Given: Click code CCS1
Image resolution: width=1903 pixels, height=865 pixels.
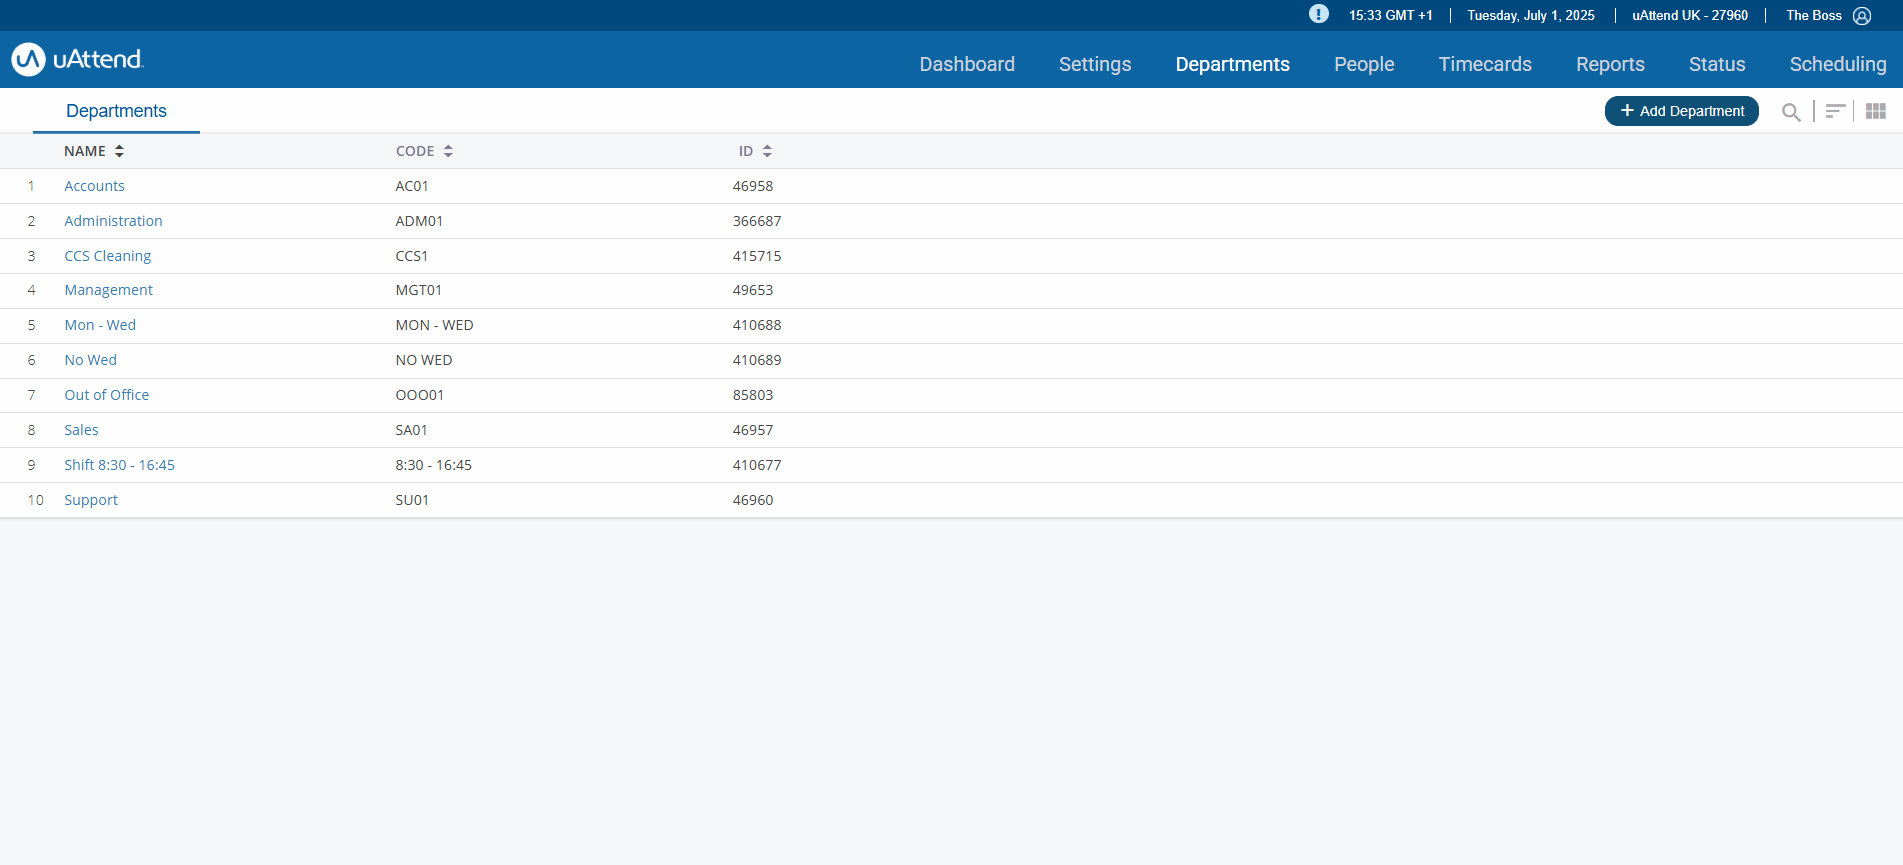Looking at the screenshot, I should point(411,256).
